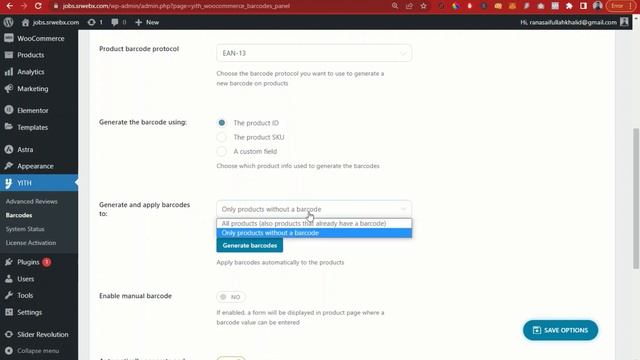Click the share page icon in address bar
The width and height of the screenshot is (640, 360).
[409, 6]
